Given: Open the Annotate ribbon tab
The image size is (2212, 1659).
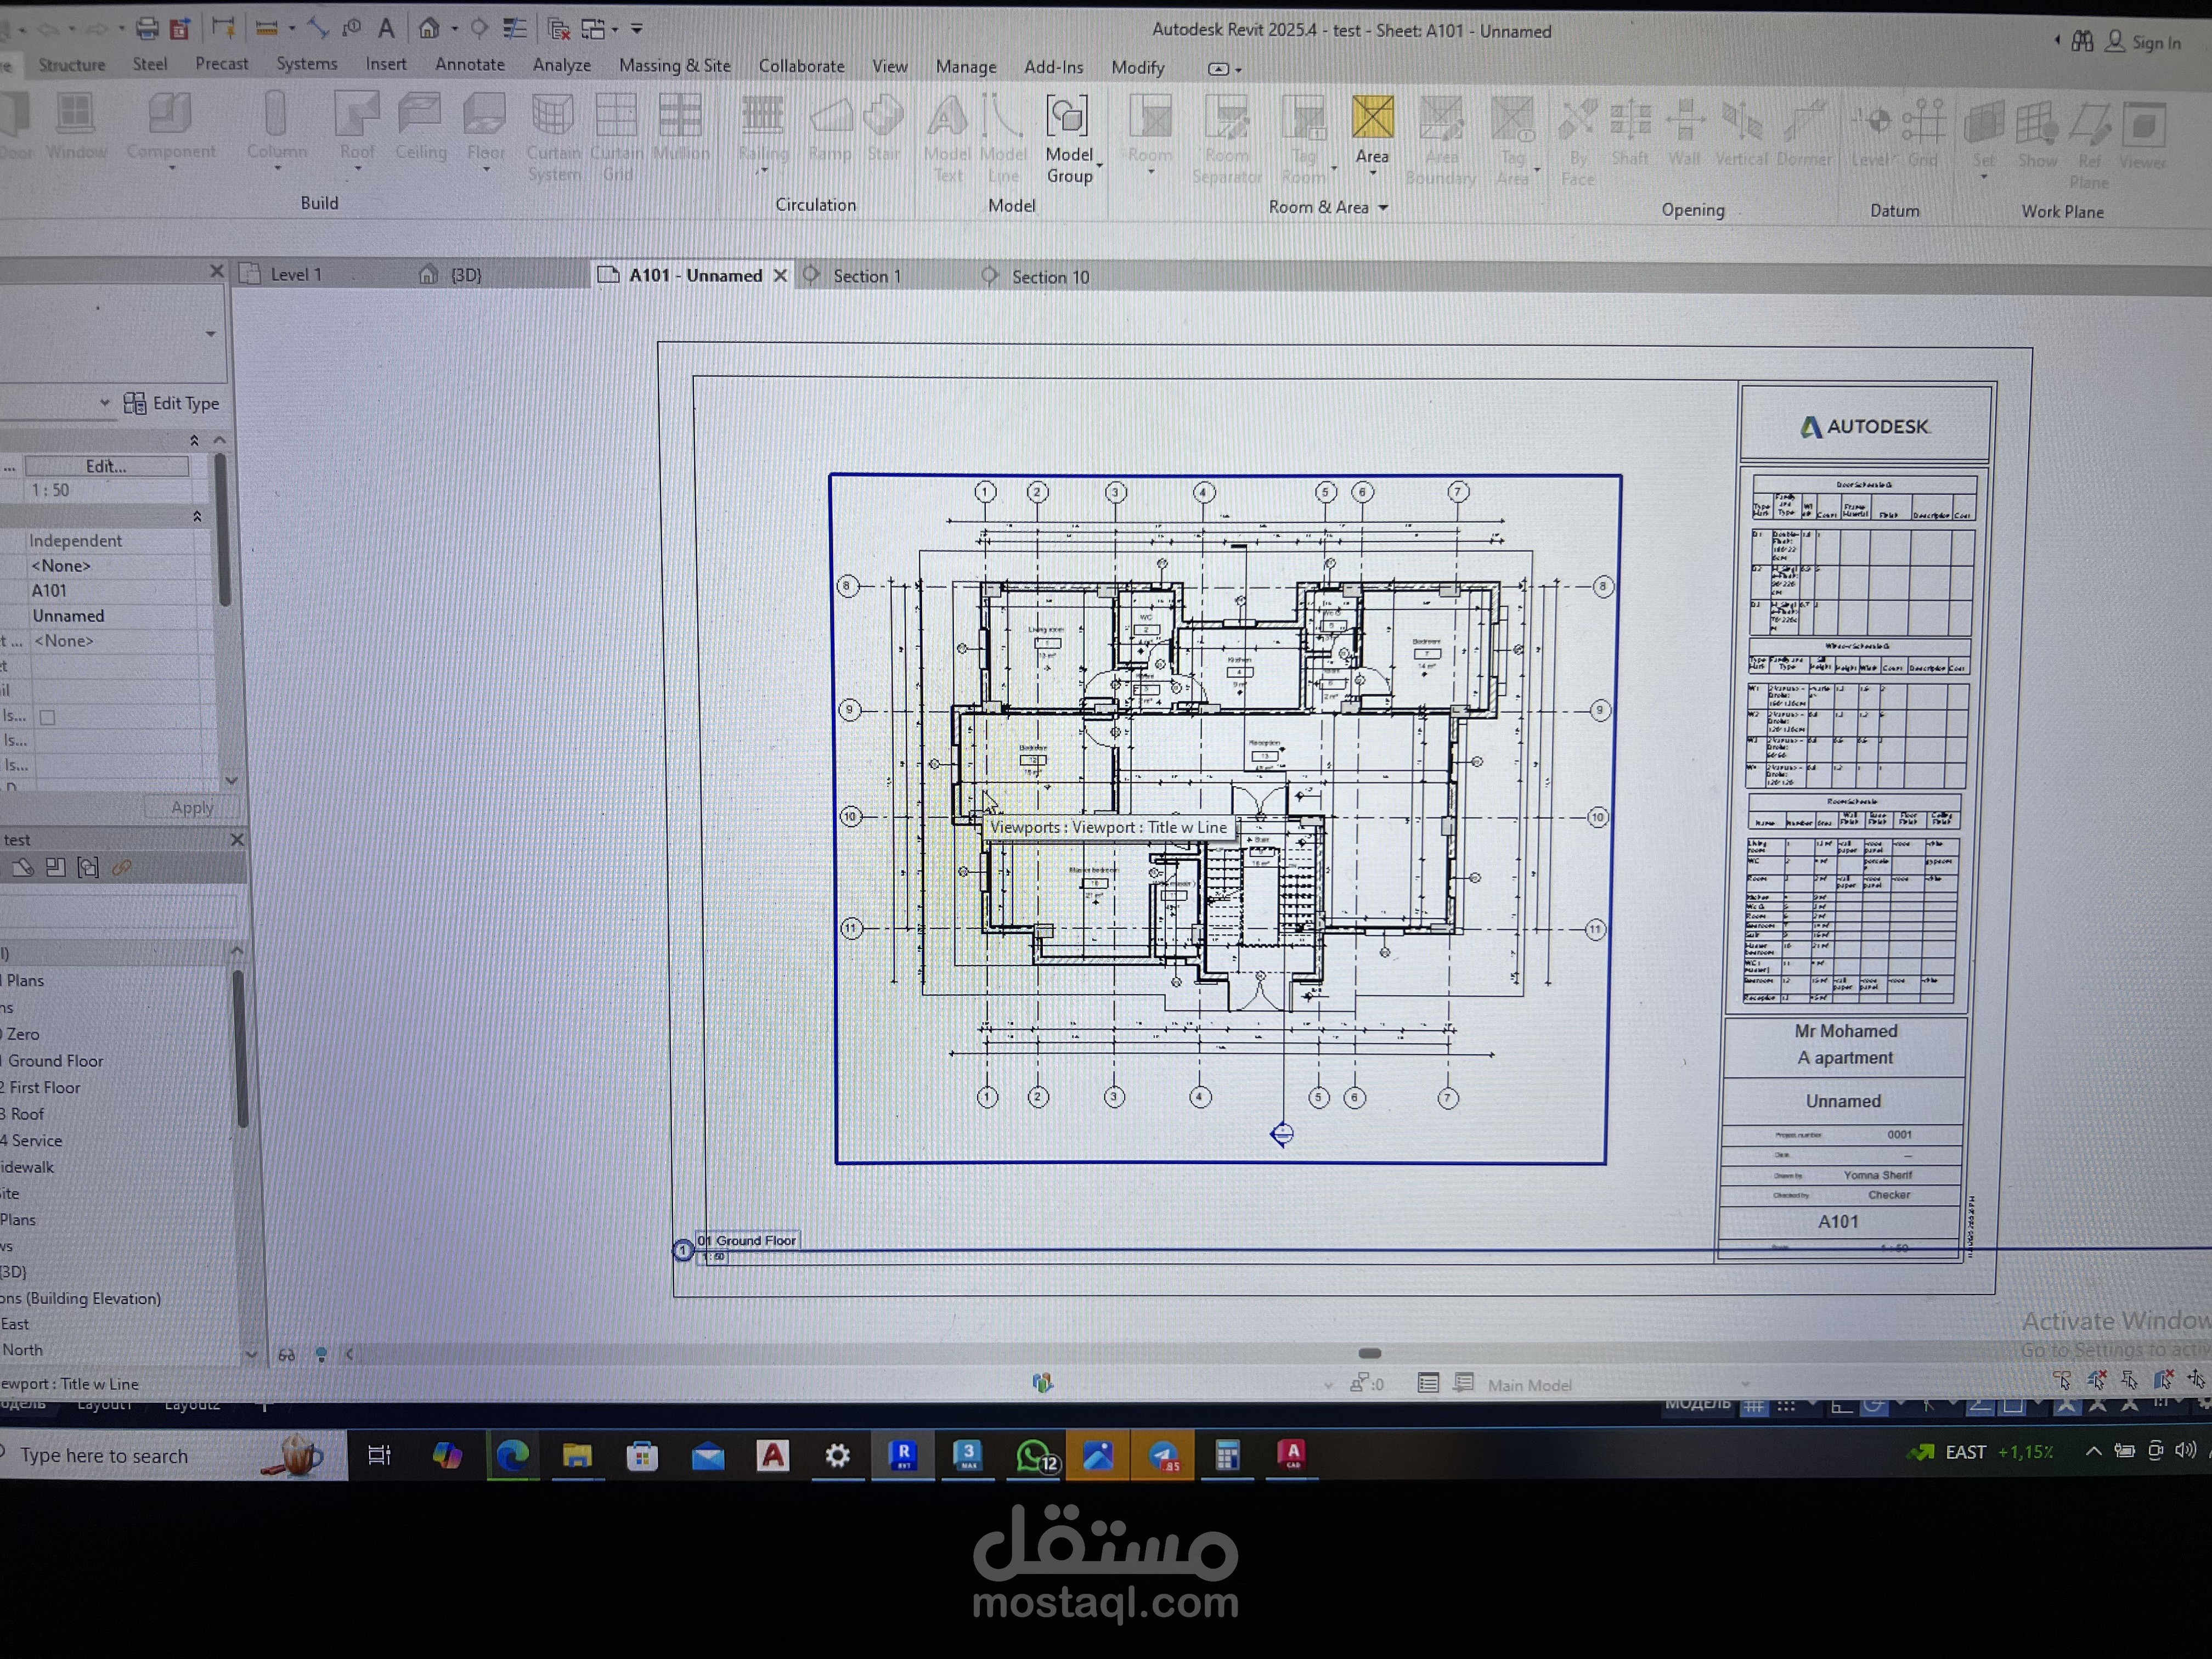Looking at the screenshot, I should pos(469,65).
